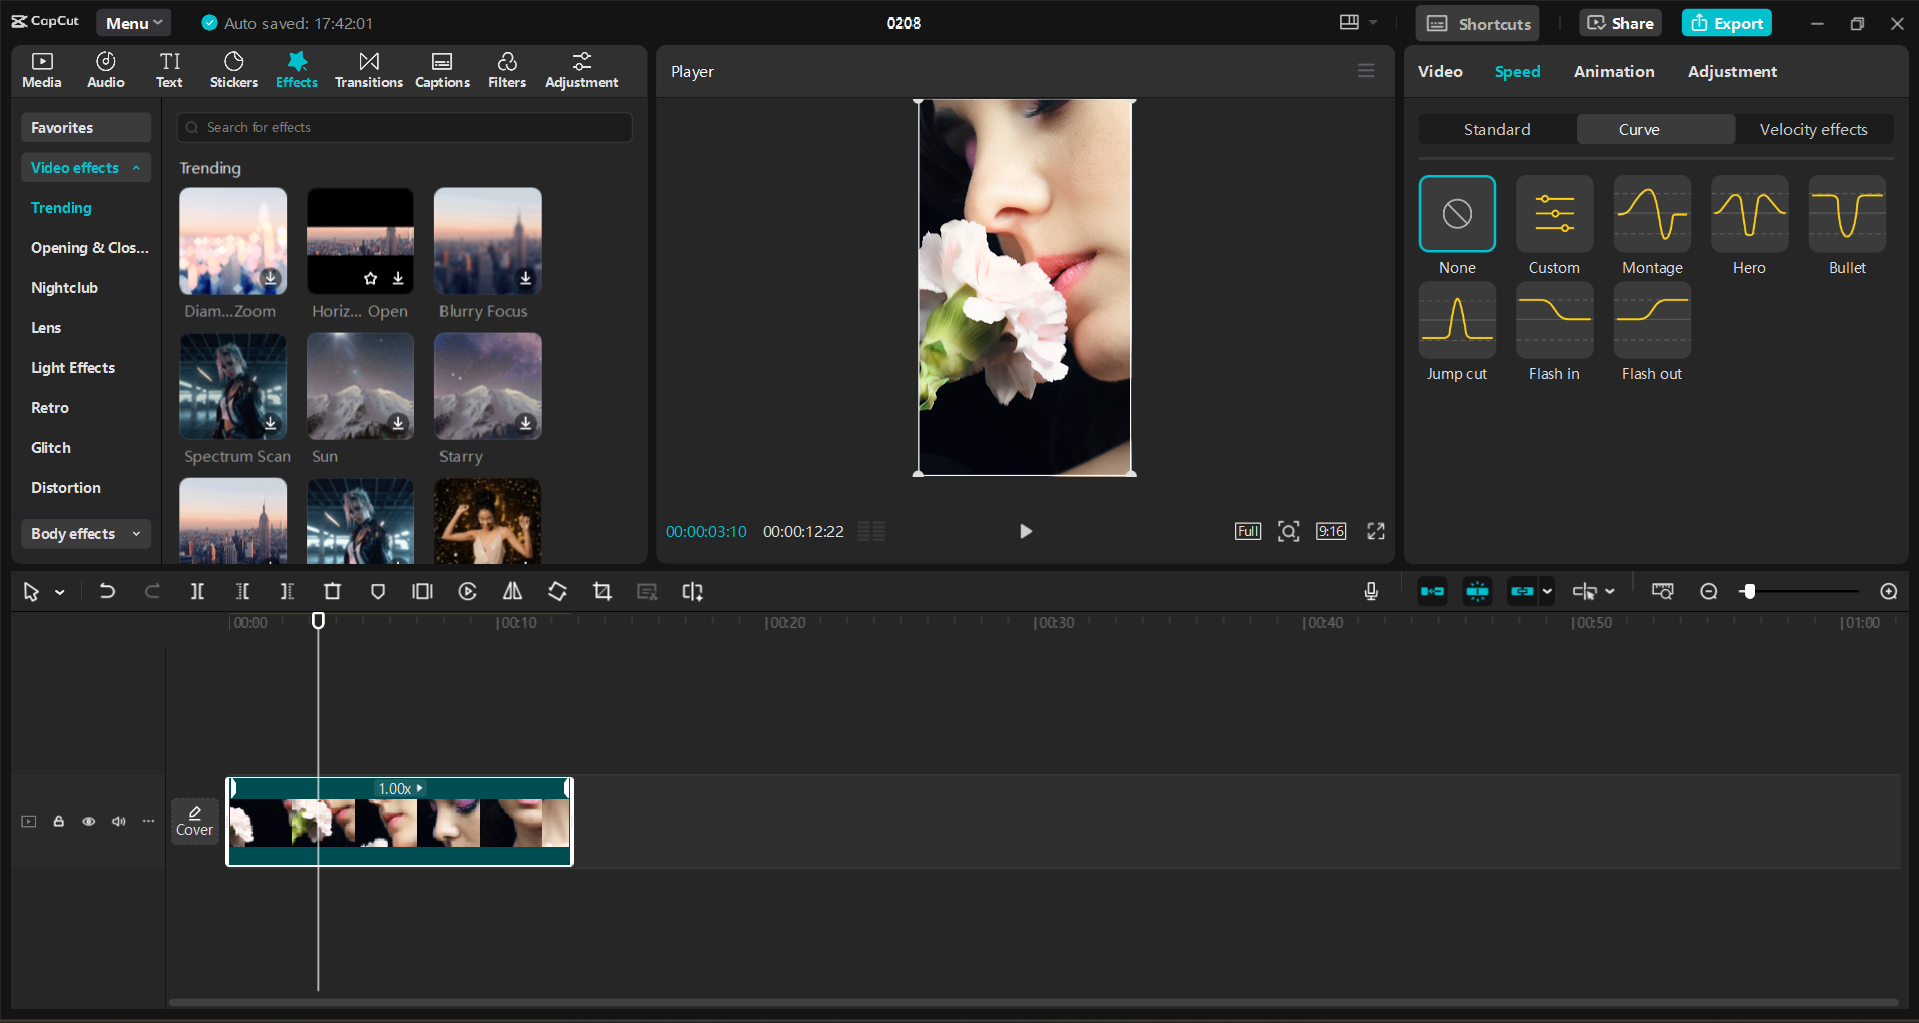Click the Crop icon in timeline toolbar
The image size is (1919, 1023).
602,592
